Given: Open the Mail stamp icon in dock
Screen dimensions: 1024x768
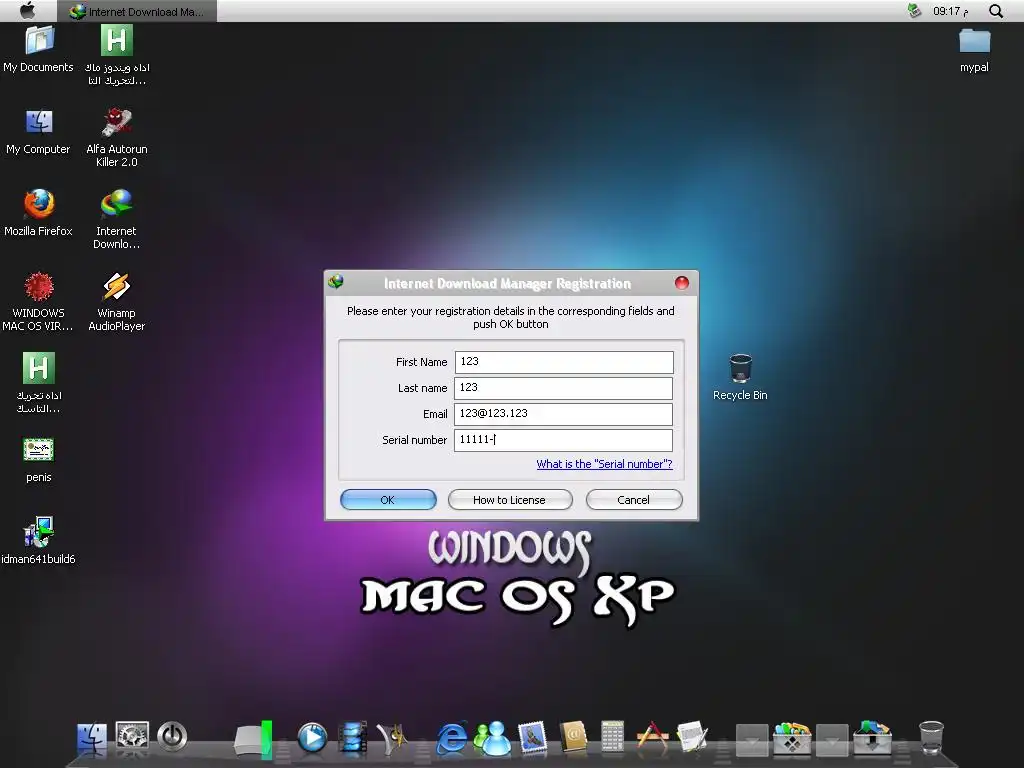Looking at the screenshot, I should (532, 738).
